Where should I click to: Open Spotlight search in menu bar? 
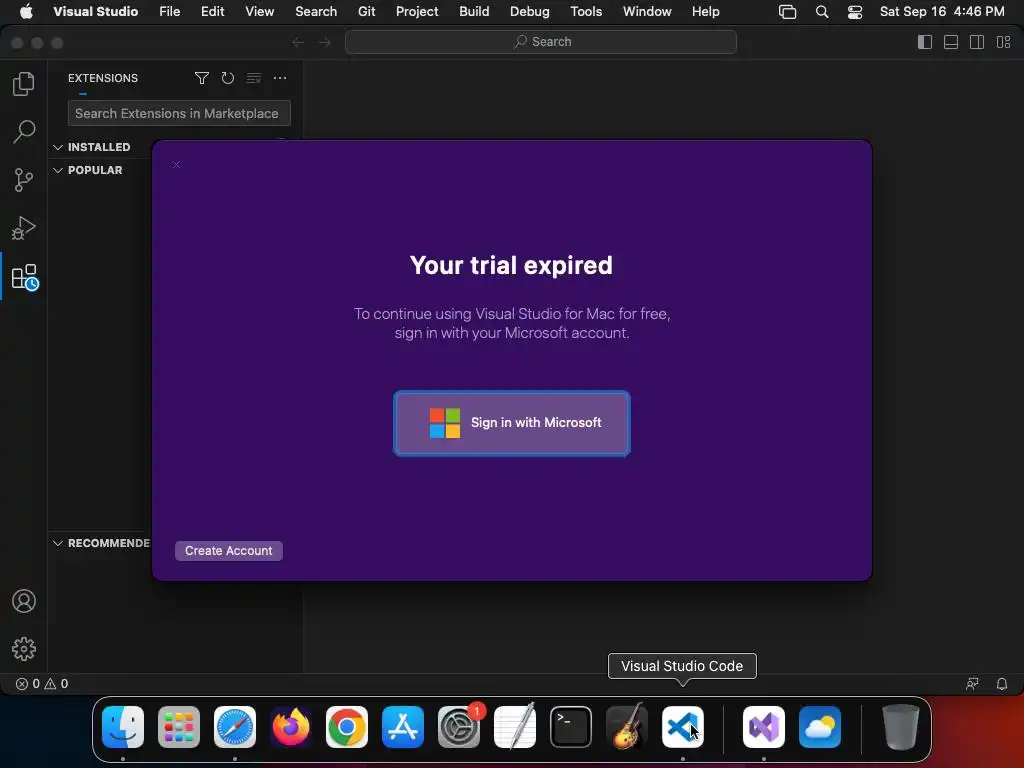click(822, 12)
